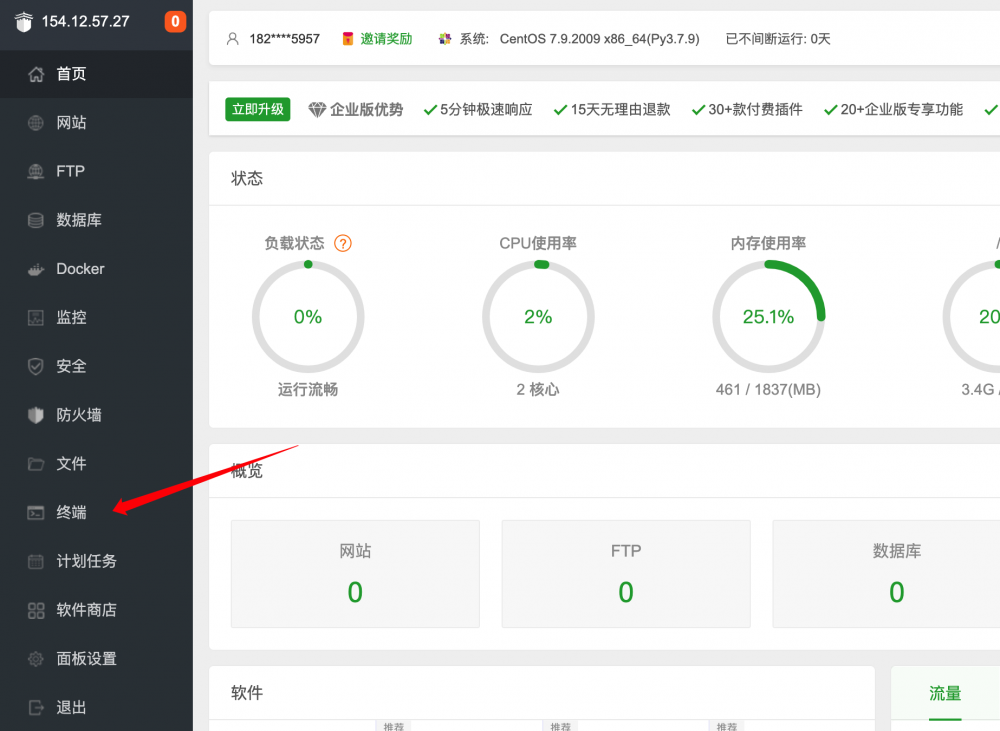Click the 邀请奖励 link
1000x731 pixels.
pyautogui.click(x=386, y=39)
